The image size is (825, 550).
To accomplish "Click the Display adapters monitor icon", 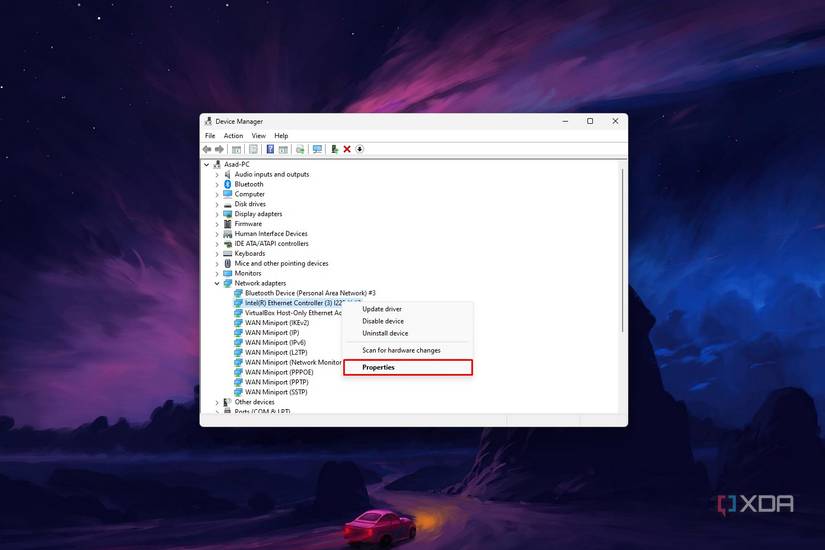I will (227, 214).
